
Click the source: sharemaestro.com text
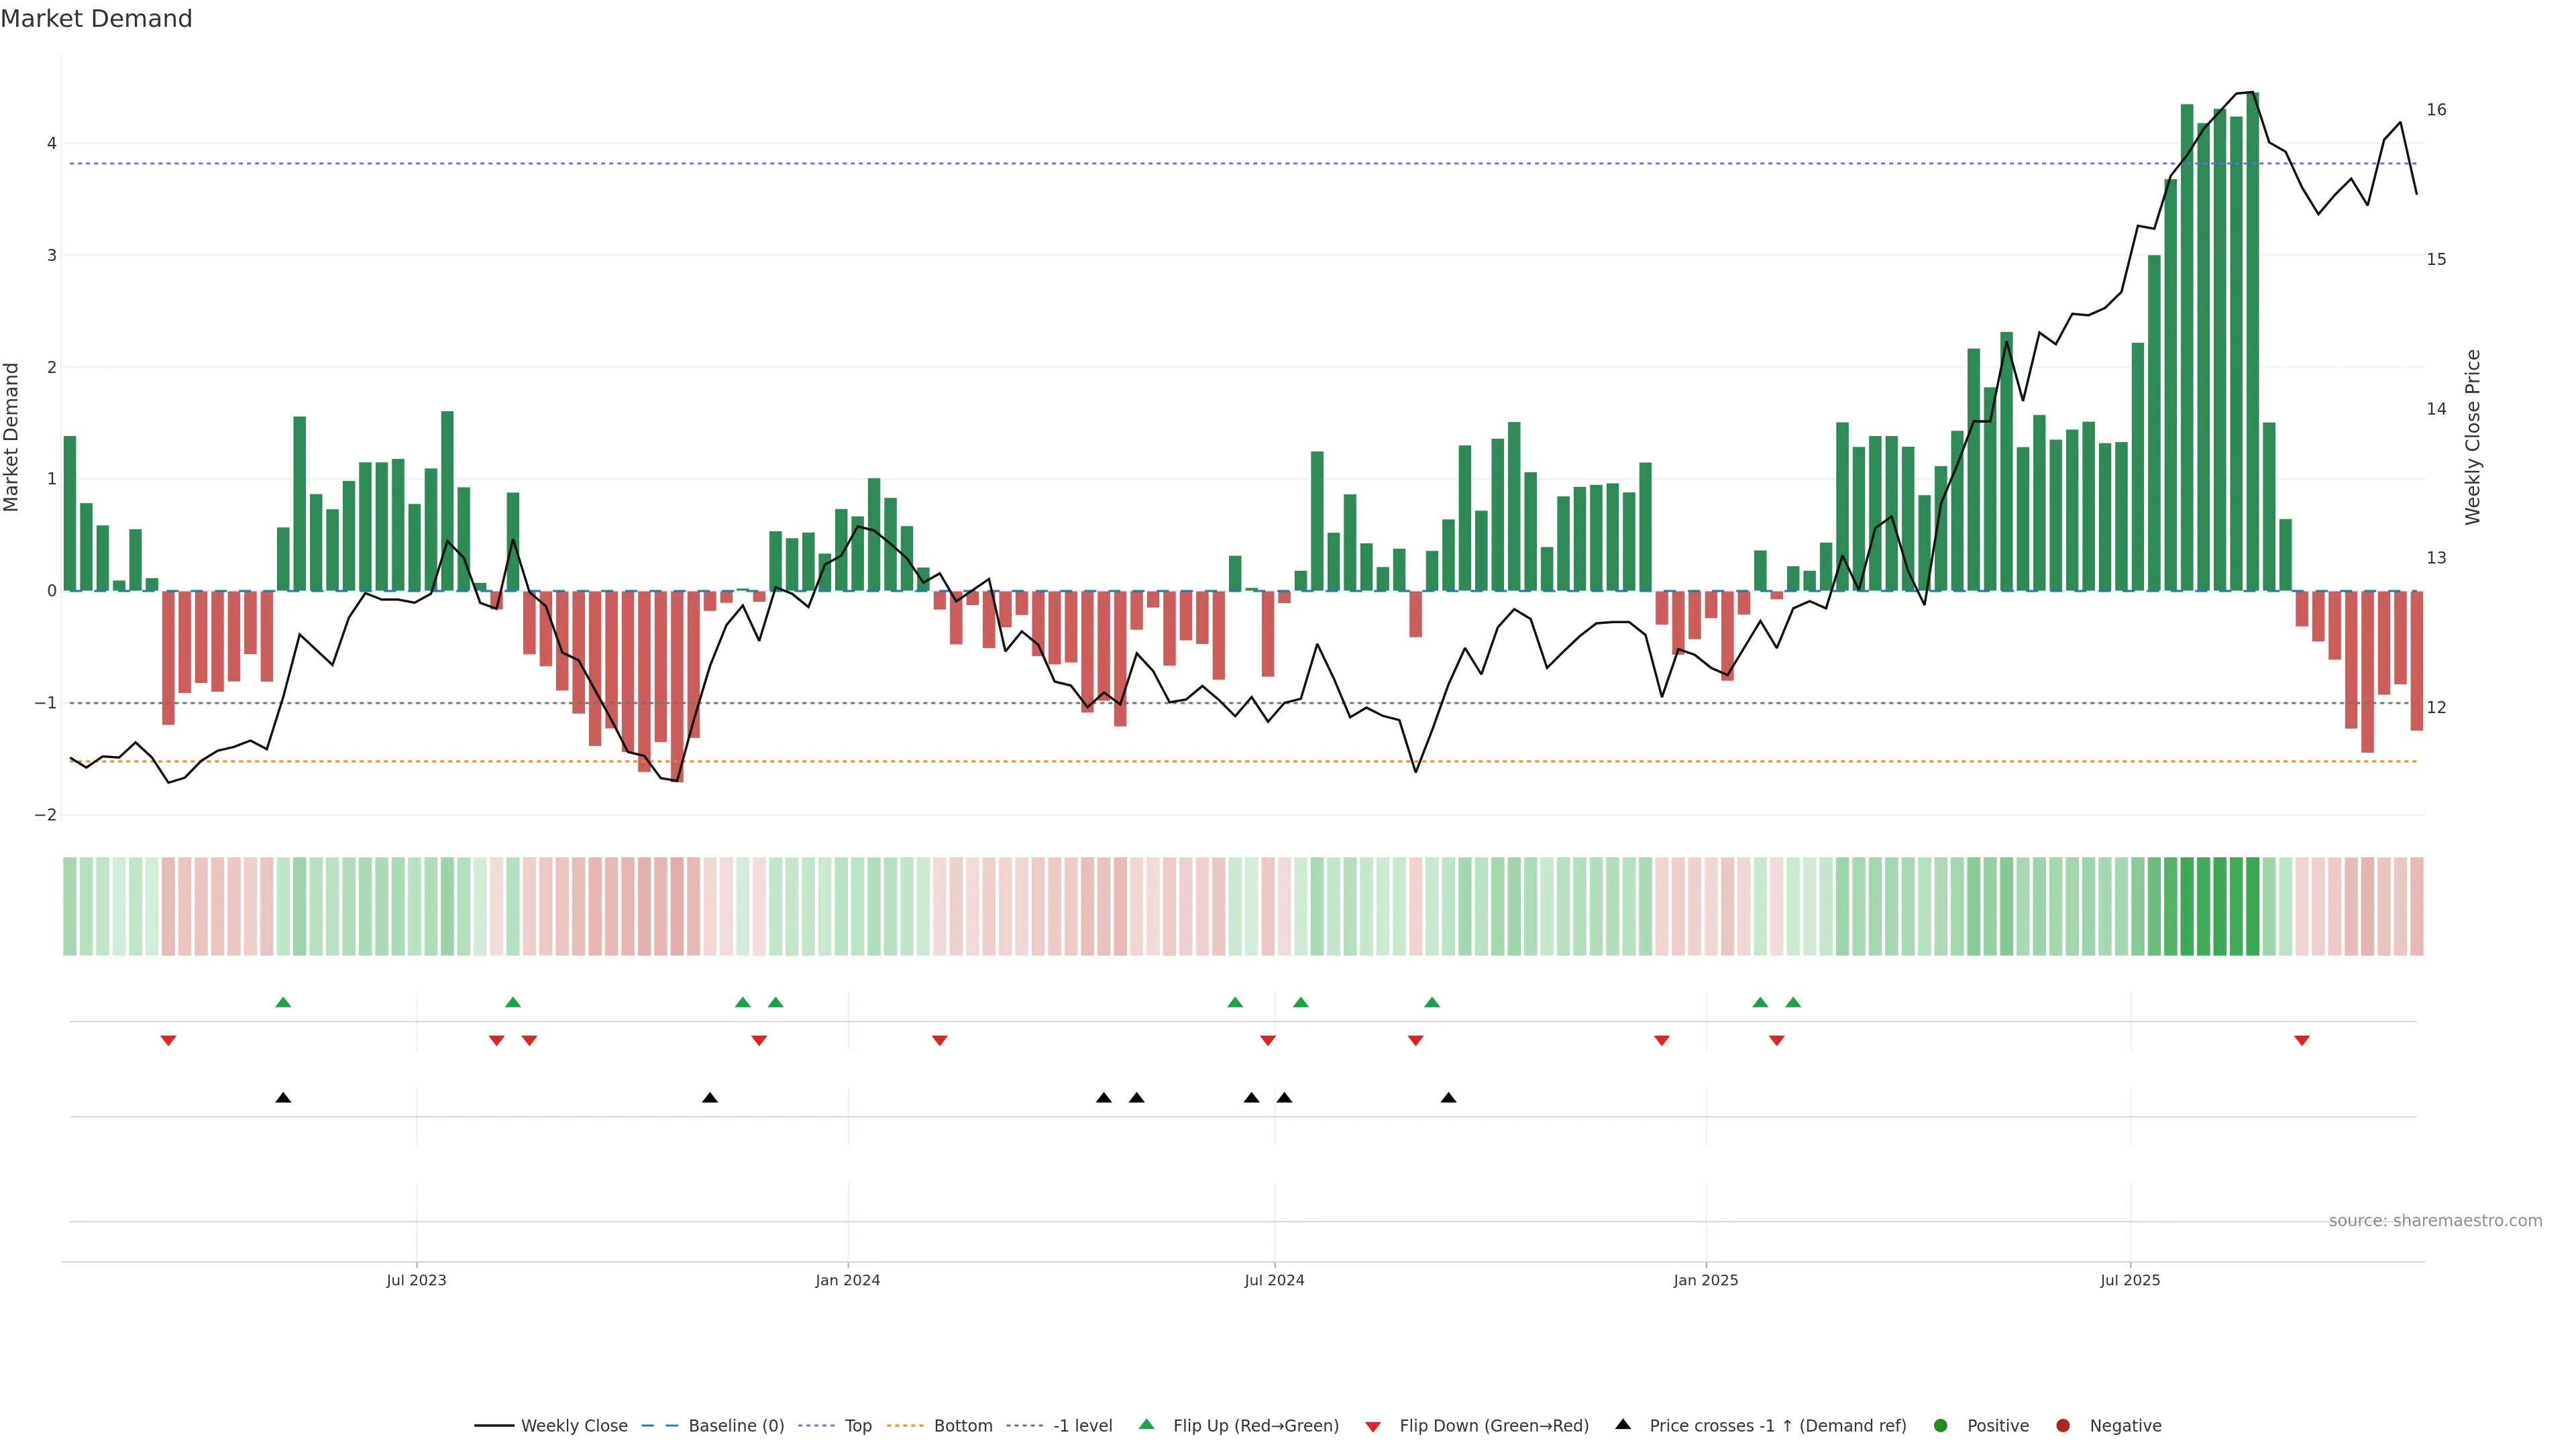(2435, 1220)
